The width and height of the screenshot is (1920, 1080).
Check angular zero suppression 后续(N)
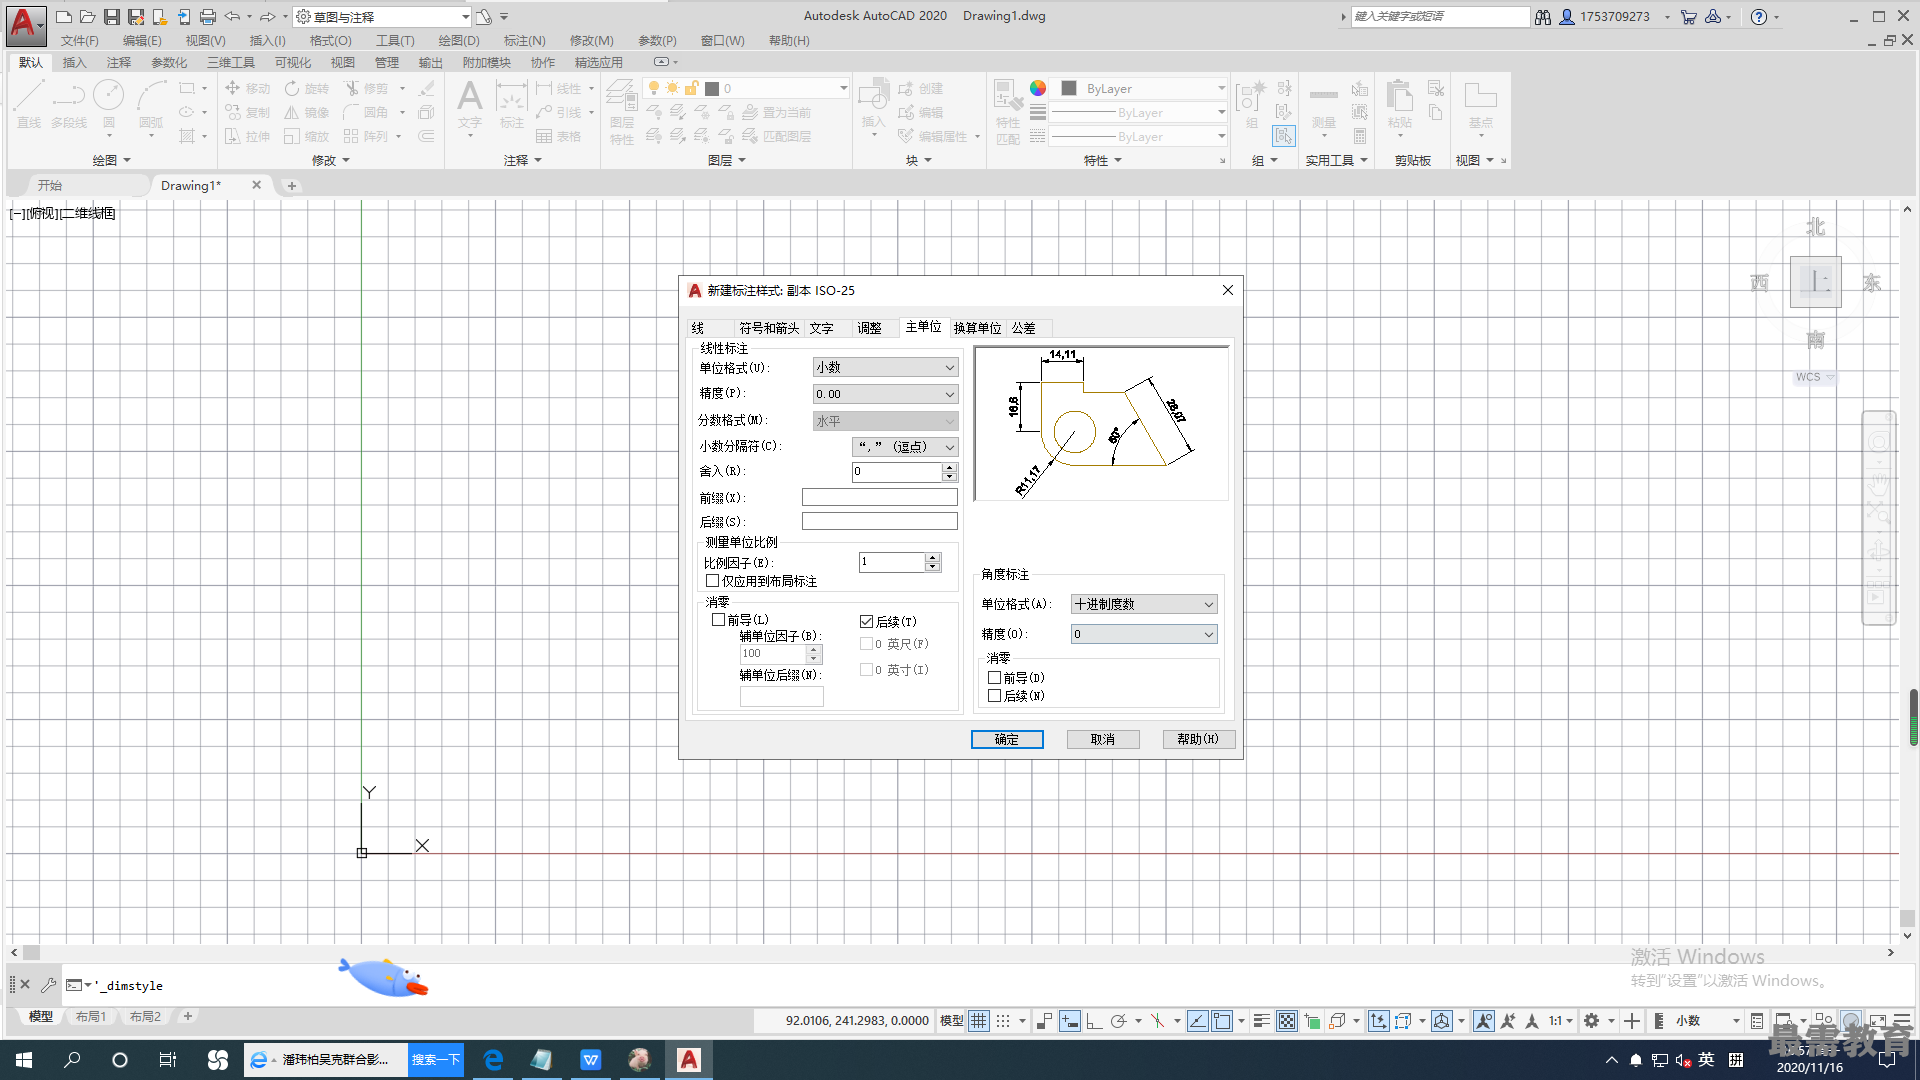[x=995, y=696]
